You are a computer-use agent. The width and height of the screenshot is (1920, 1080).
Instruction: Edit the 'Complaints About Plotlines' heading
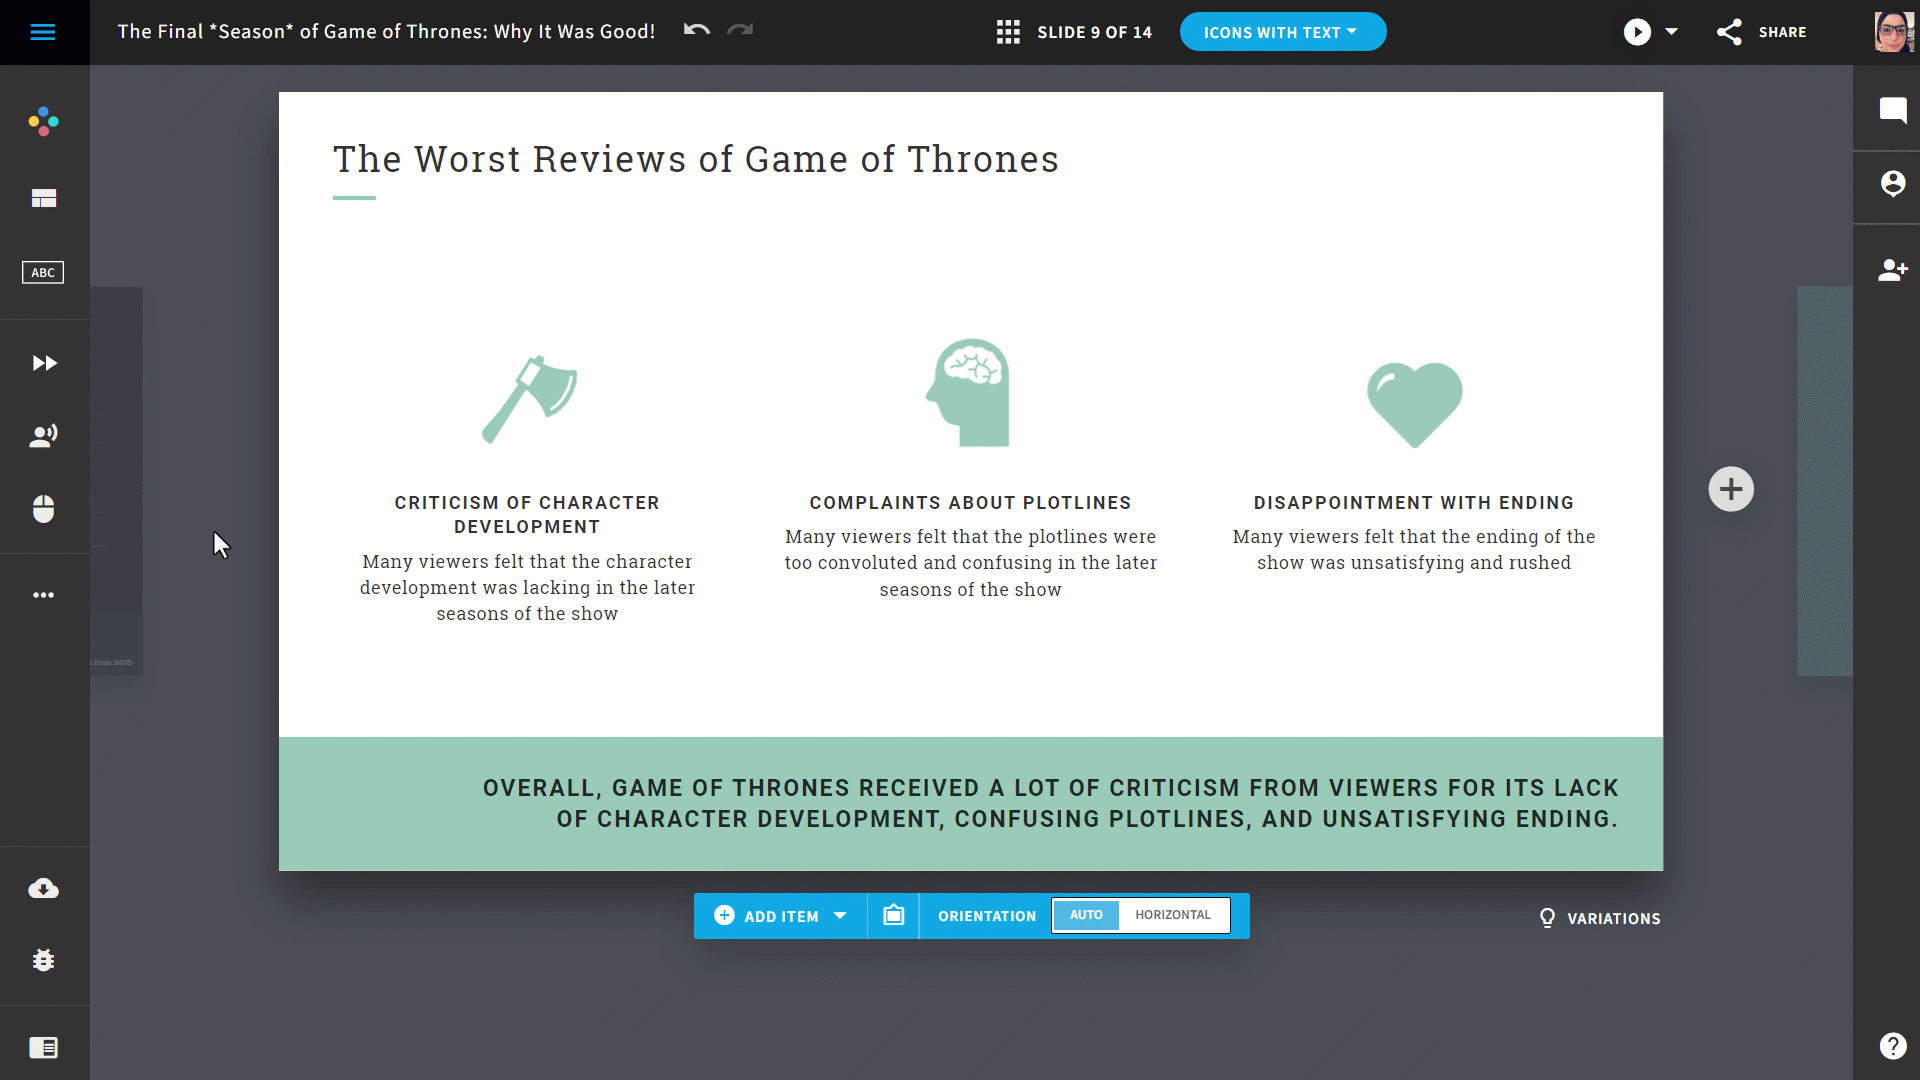[970, 503]
